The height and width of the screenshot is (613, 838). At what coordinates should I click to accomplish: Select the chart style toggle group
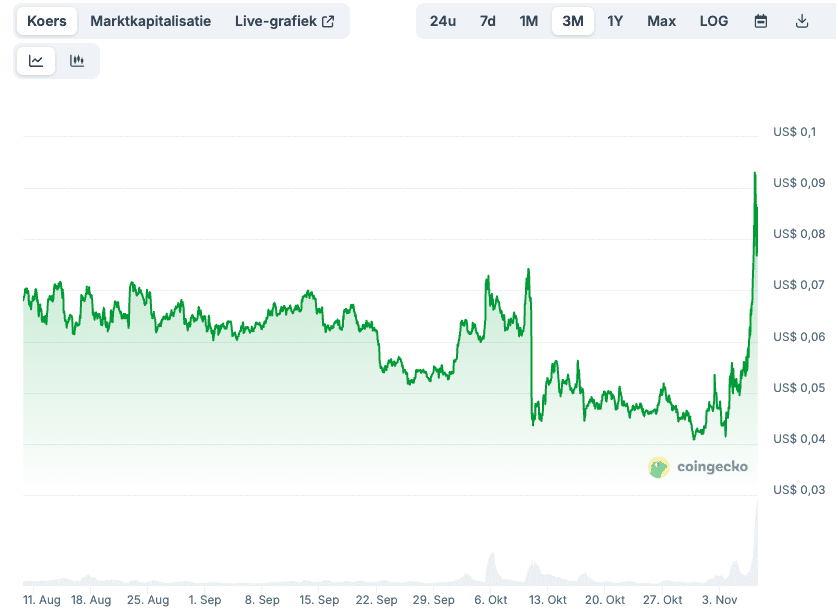[57, 60]
